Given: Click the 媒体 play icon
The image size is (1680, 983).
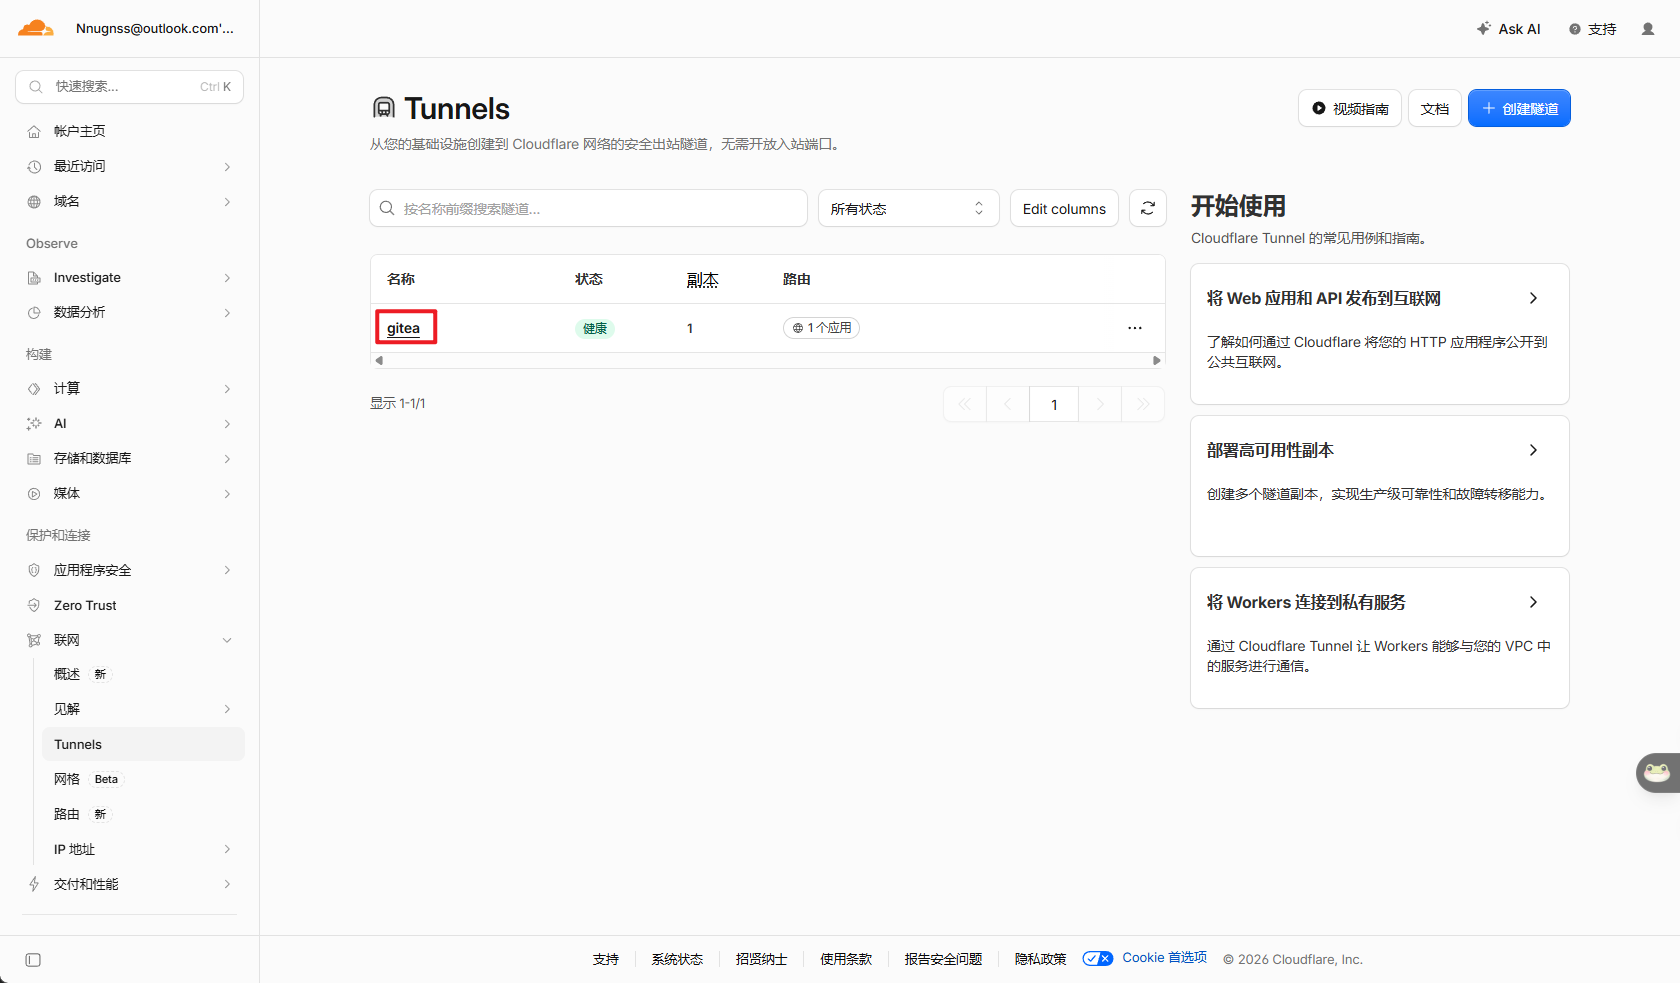Looking at the screenshot, I should [x=34, y=494].
